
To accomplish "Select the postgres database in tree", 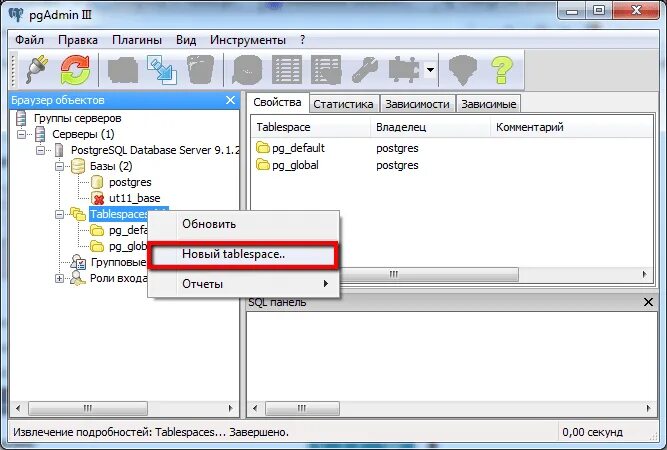I will [x=130, y=182].
